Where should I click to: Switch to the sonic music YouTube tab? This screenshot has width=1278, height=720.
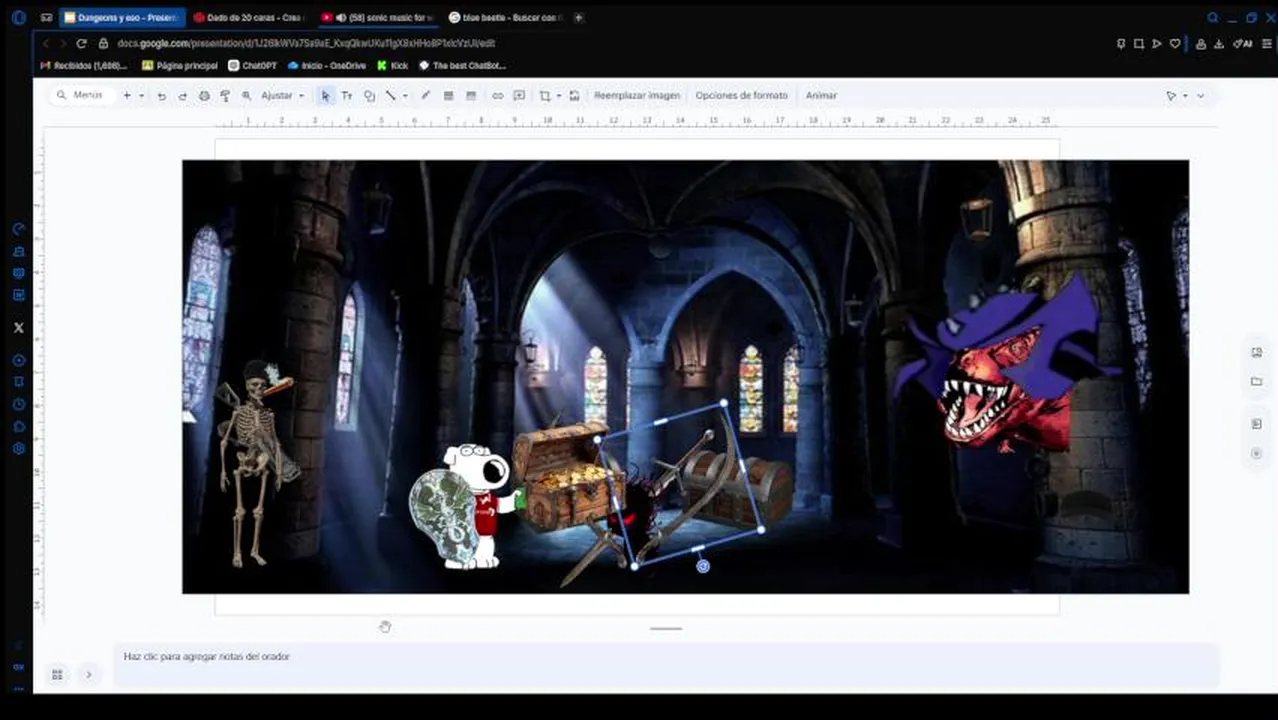click(378, 18)
